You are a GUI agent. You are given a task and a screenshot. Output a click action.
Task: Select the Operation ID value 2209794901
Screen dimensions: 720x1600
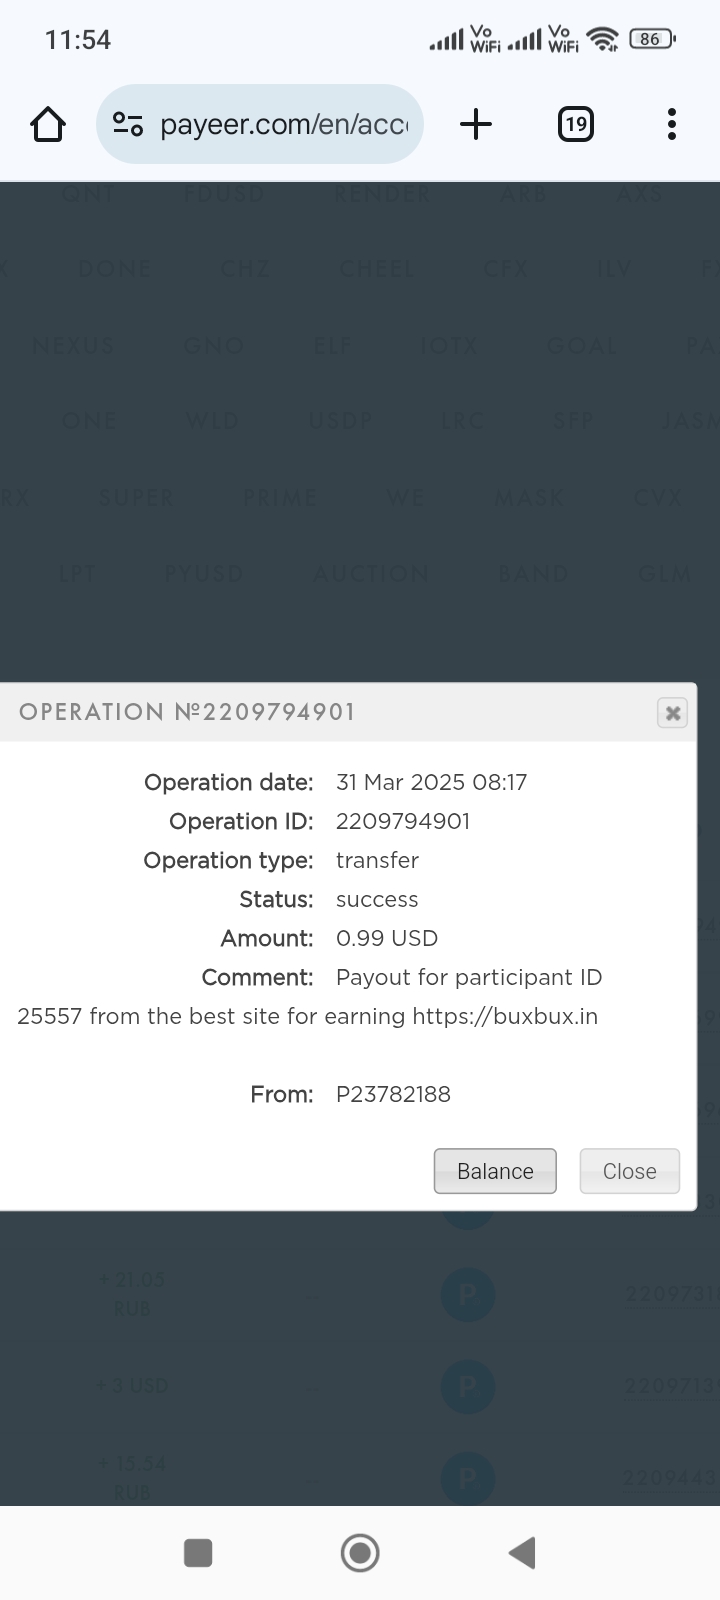coord(403,821)
